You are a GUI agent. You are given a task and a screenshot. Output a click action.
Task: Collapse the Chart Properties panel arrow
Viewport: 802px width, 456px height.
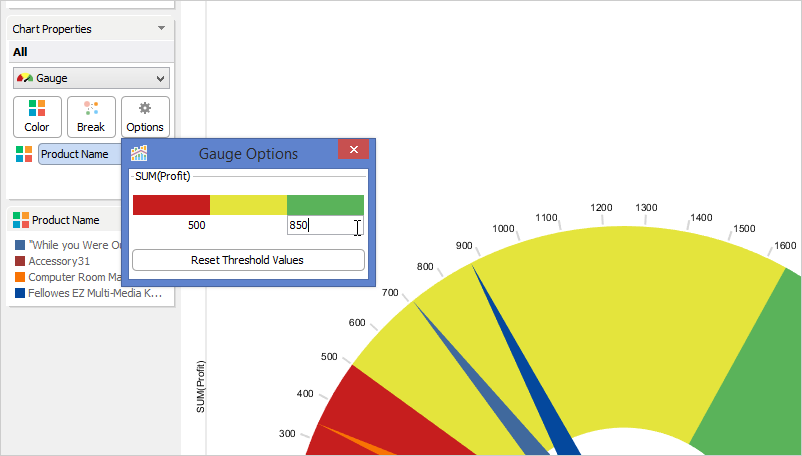pos(161,28)
